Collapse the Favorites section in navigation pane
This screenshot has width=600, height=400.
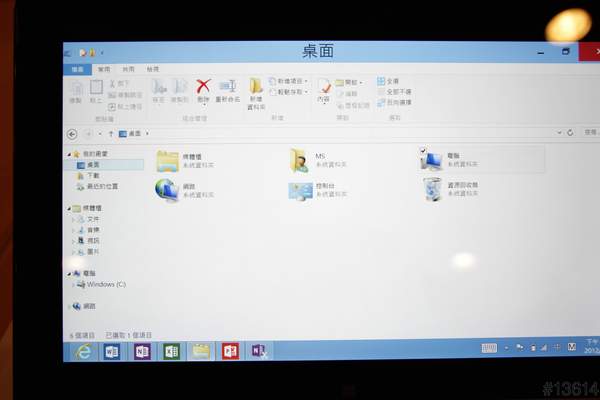point(69,154)
